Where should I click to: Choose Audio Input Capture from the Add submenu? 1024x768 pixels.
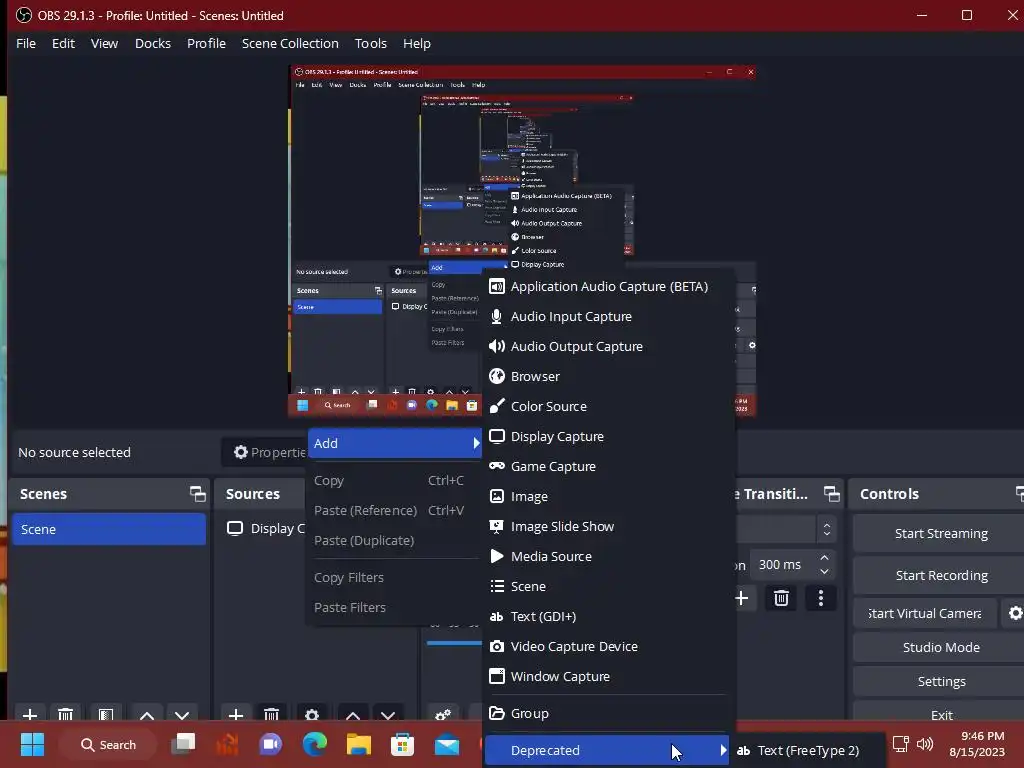point(605,317)
